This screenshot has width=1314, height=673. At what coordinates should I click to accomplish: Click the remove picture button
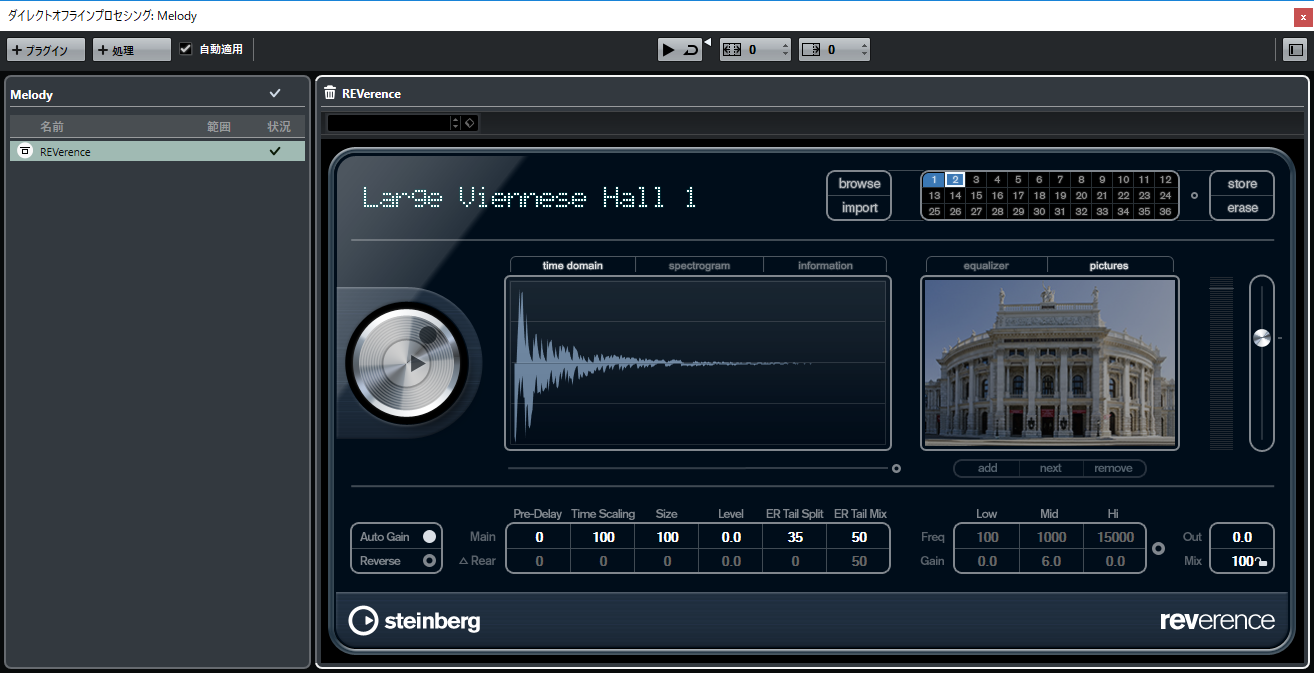pos(1113,468)
